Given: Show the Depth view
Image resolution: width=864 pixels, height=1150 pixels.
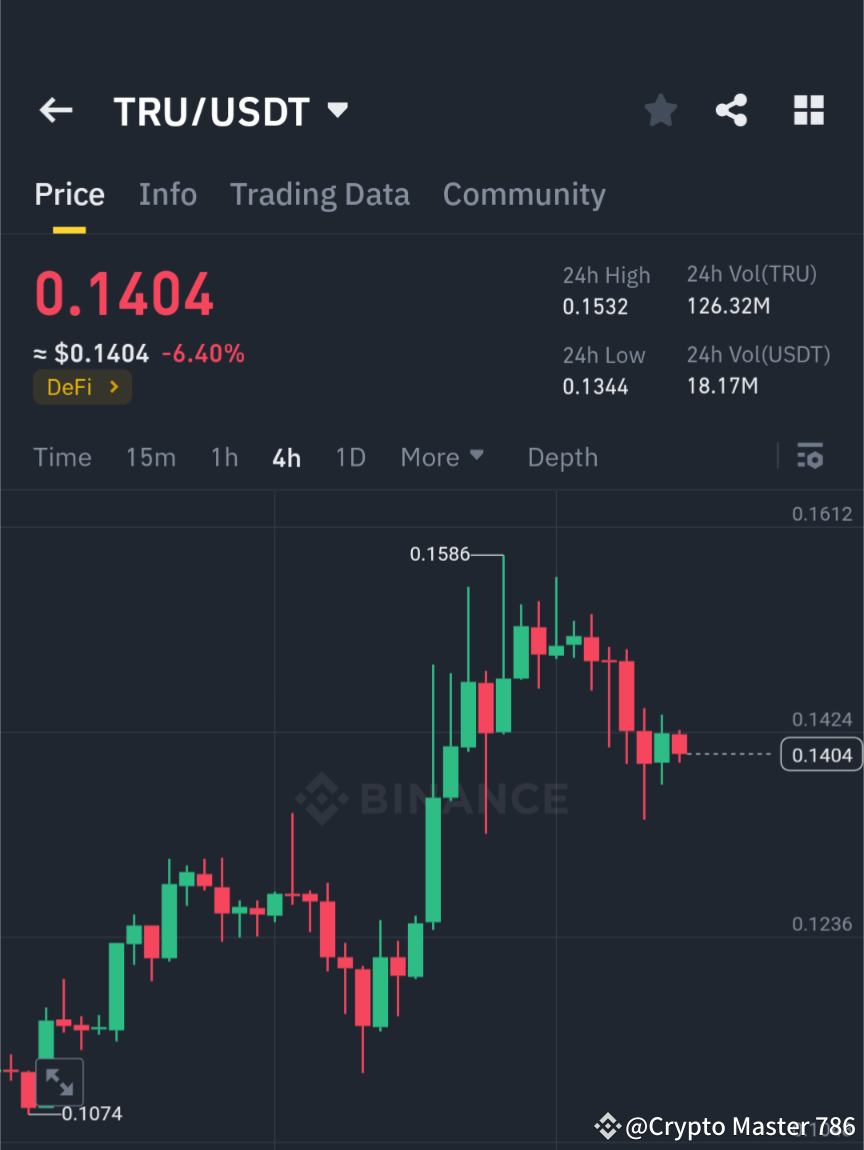Looking at the screenshot, I should tap(562, 457).
